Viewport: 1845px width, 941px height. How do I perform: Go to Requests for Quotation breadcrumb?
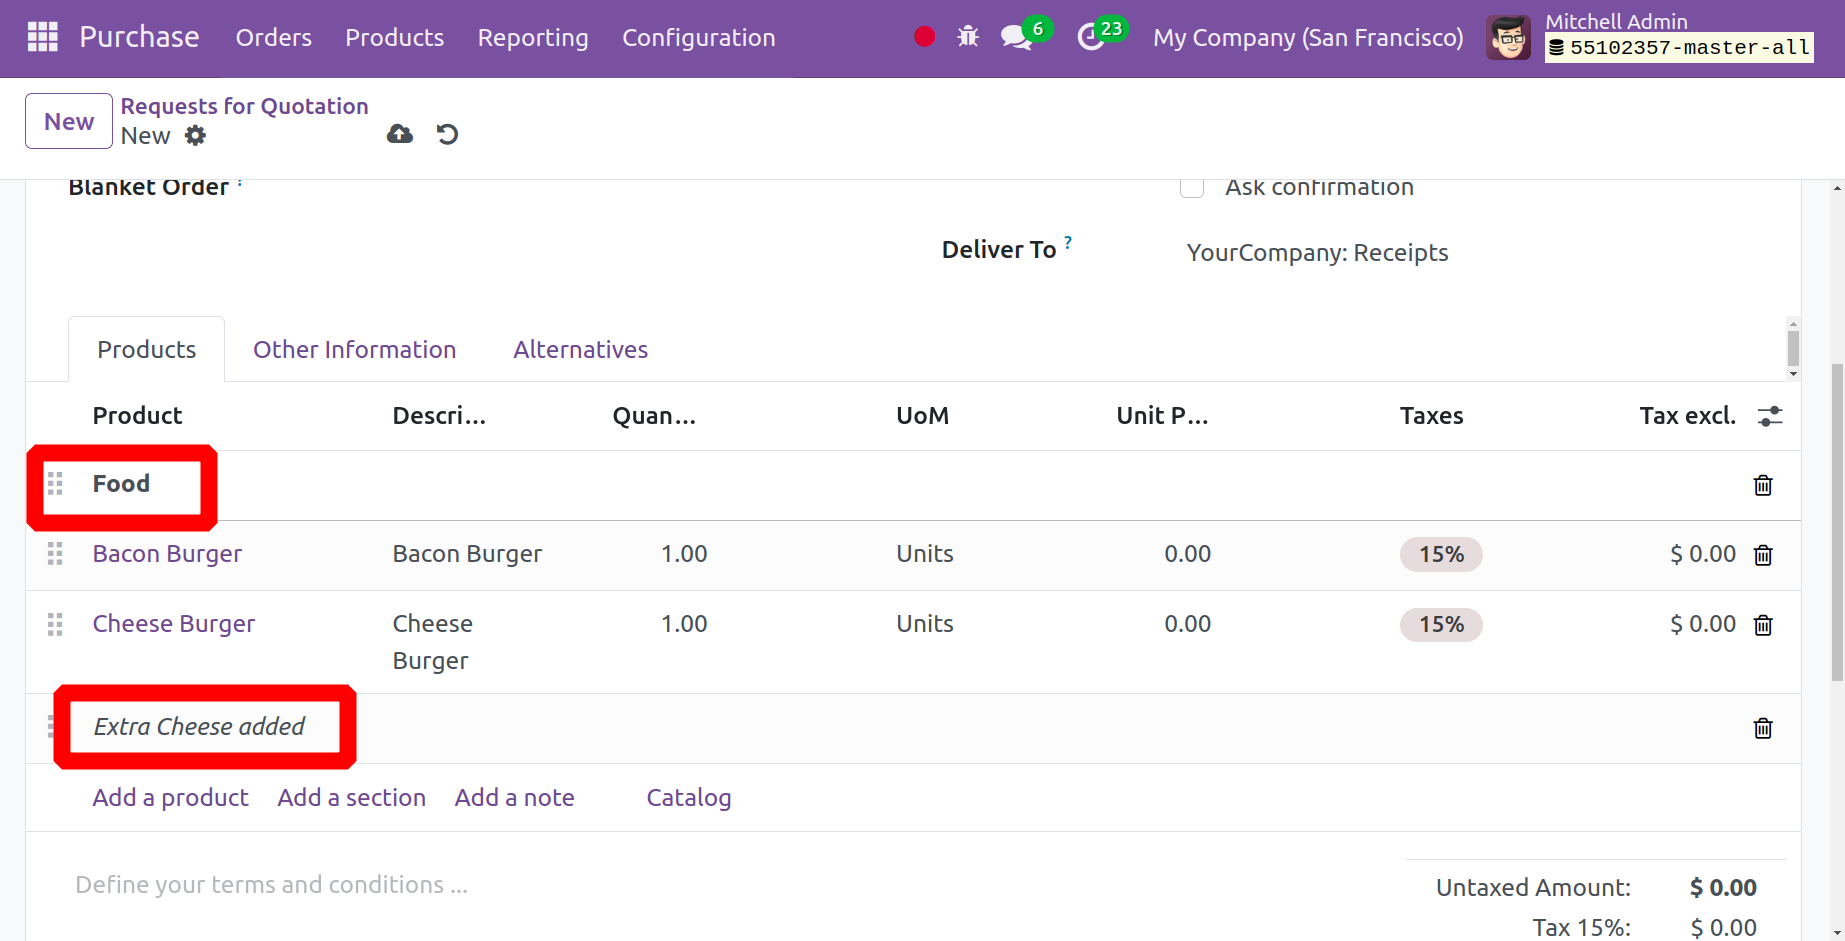click(245, 106)
